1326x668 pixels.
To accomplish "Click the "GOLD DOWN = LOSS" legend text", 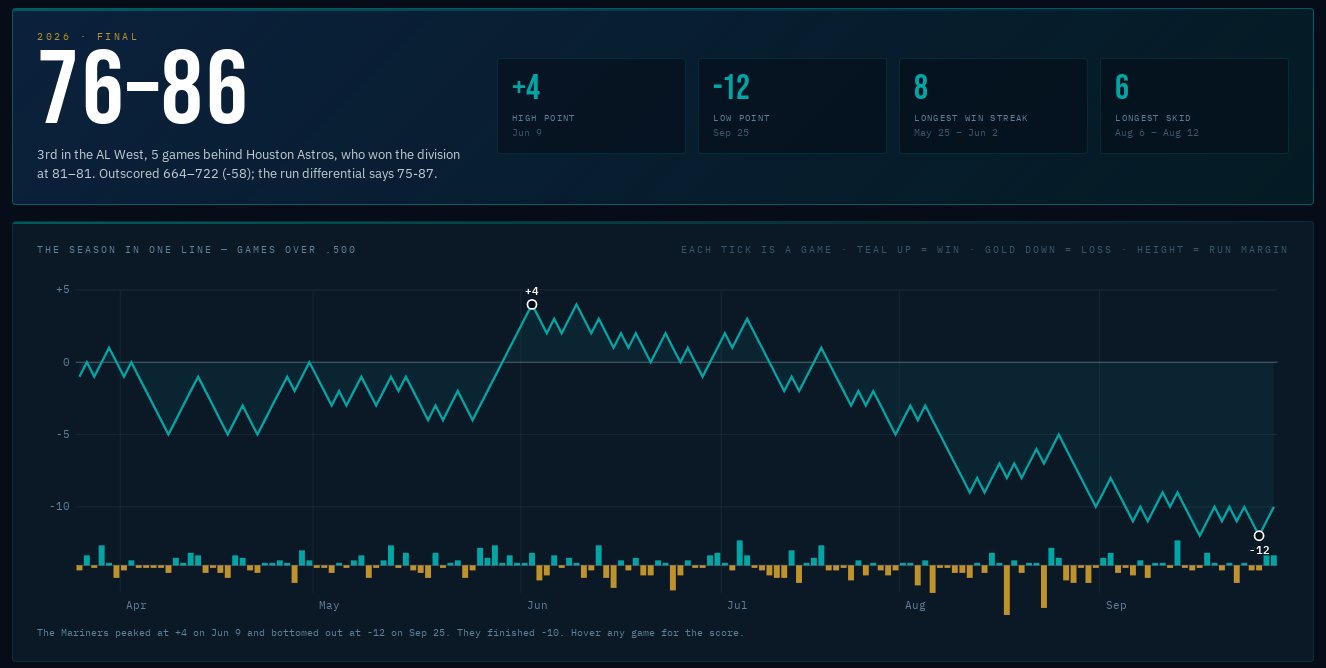I will 1048,250.
